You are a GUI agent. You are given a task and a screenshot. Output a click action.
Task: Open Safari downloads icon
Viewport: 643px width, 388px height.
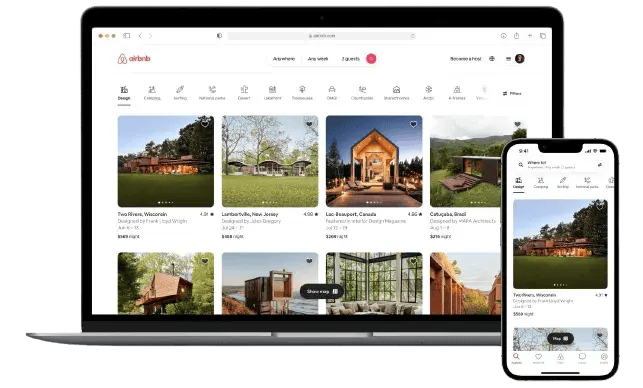[x=504, y=36]
